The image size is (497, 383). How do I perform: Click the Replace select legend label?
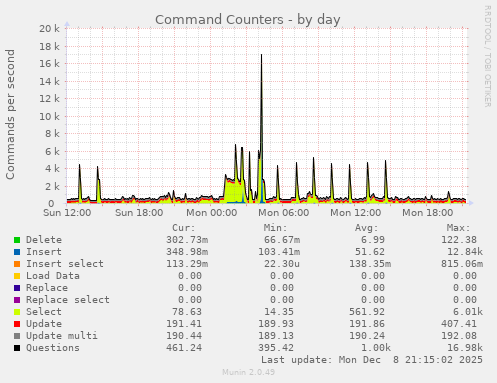coord(68,300)
